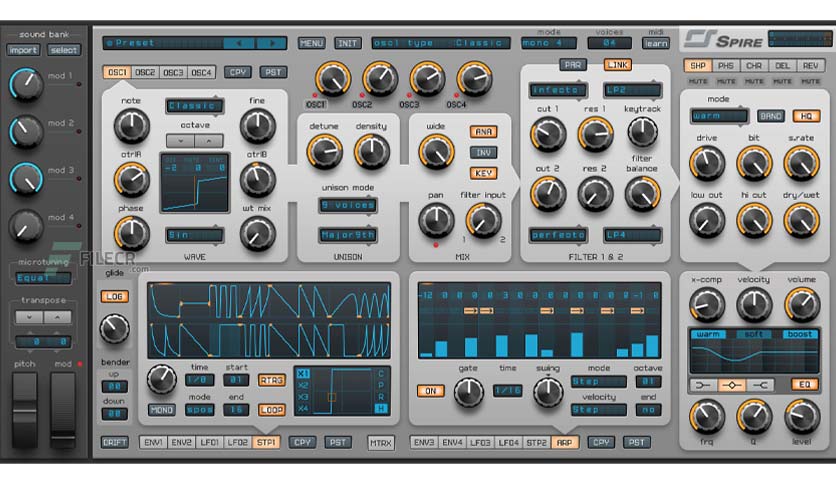Screen dimensions: 836x484
Task: Open the 9 voices unison mode dropdown
Action: point(348,205)
